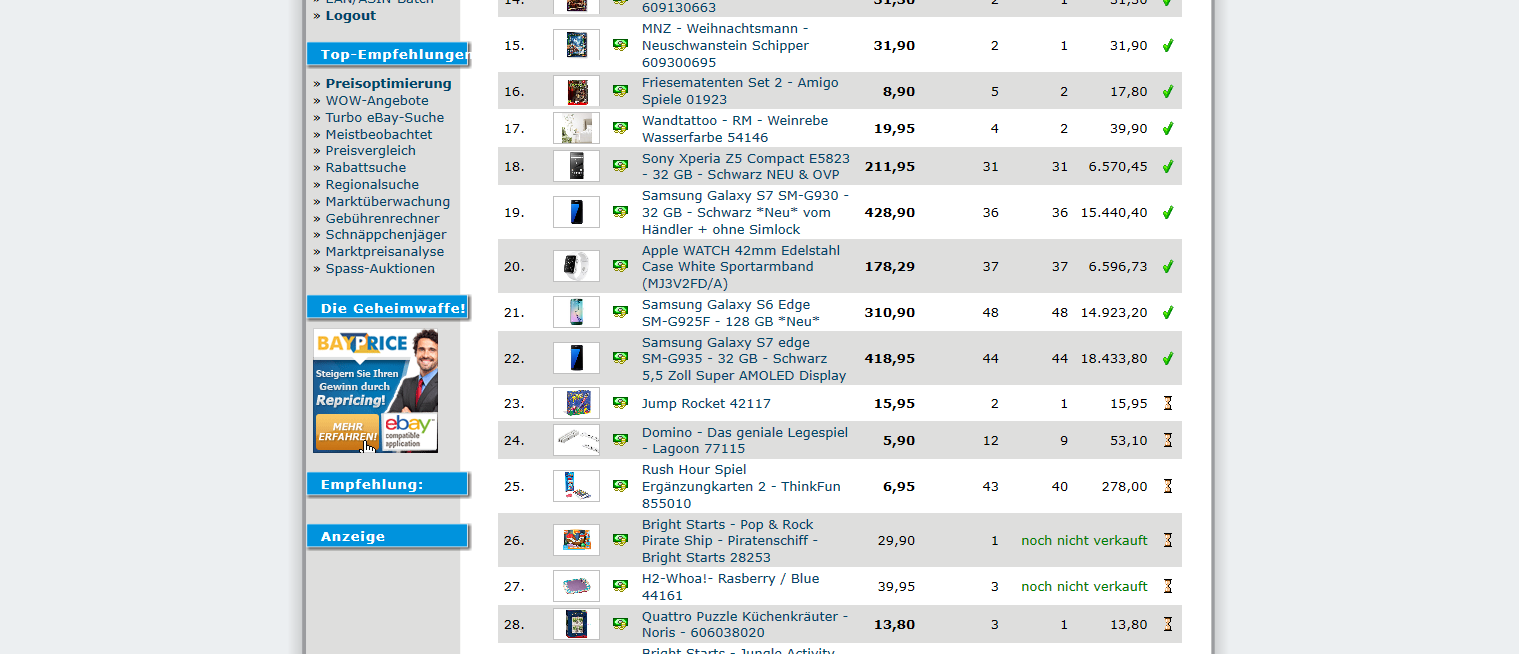Open the Samsung Galaxy S6 Edge thumbnail
Screen dimensions: 1519x654
coord(576,312)
